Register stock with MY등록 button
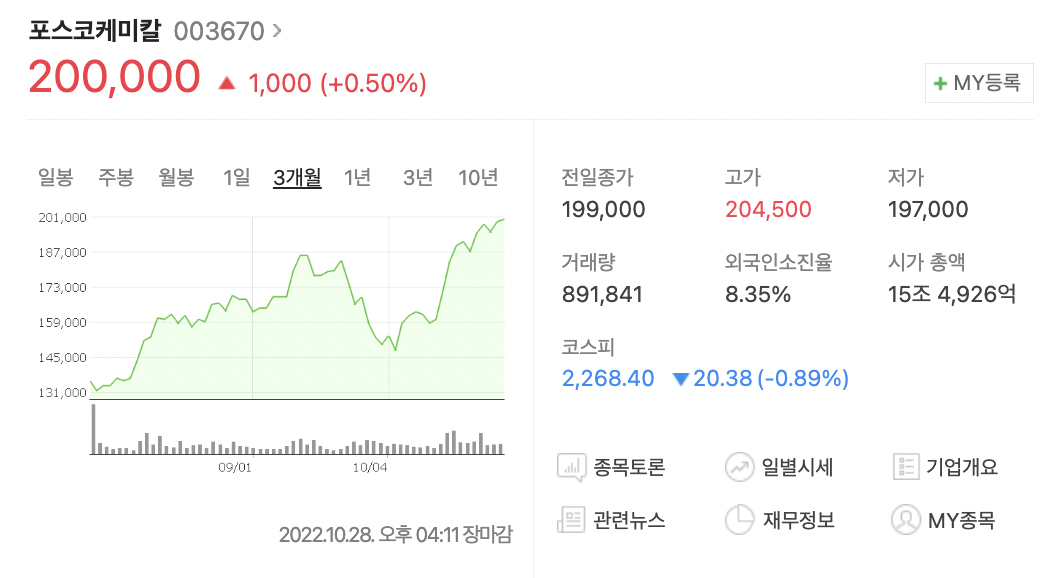The image size is (1064, 578). 978,82
